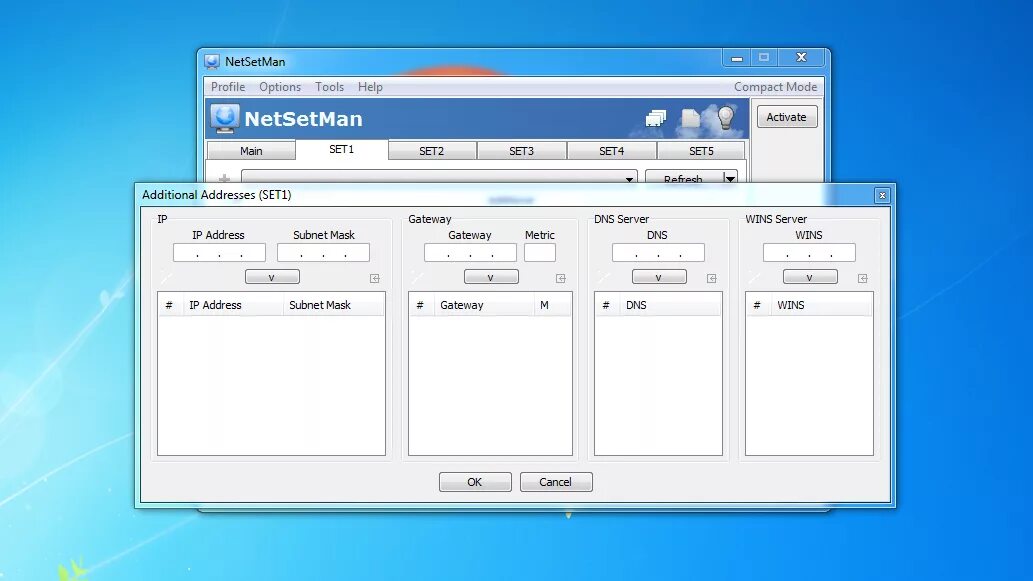
Task: Open the Help menu
Action: [370, 87]
